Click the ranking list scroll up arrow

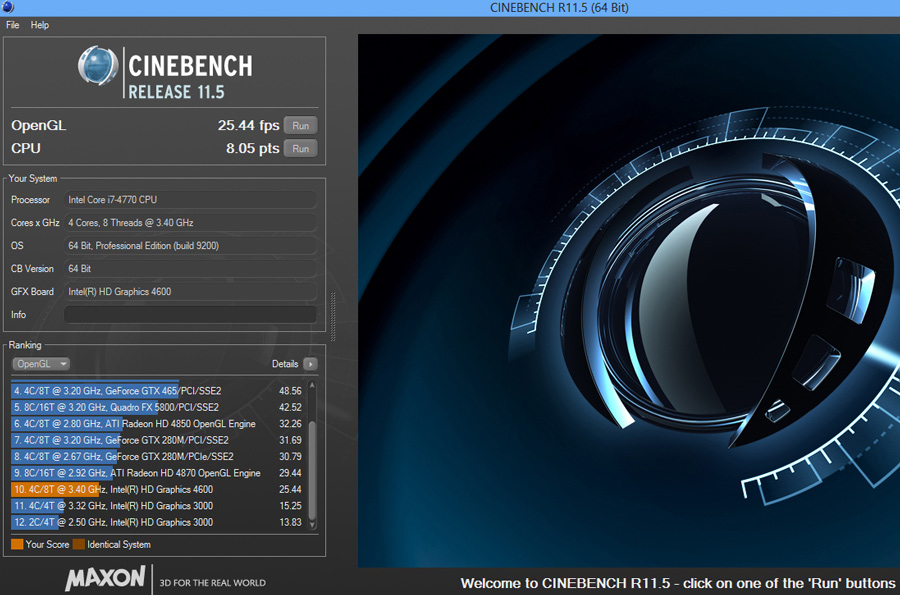point(312,385)
